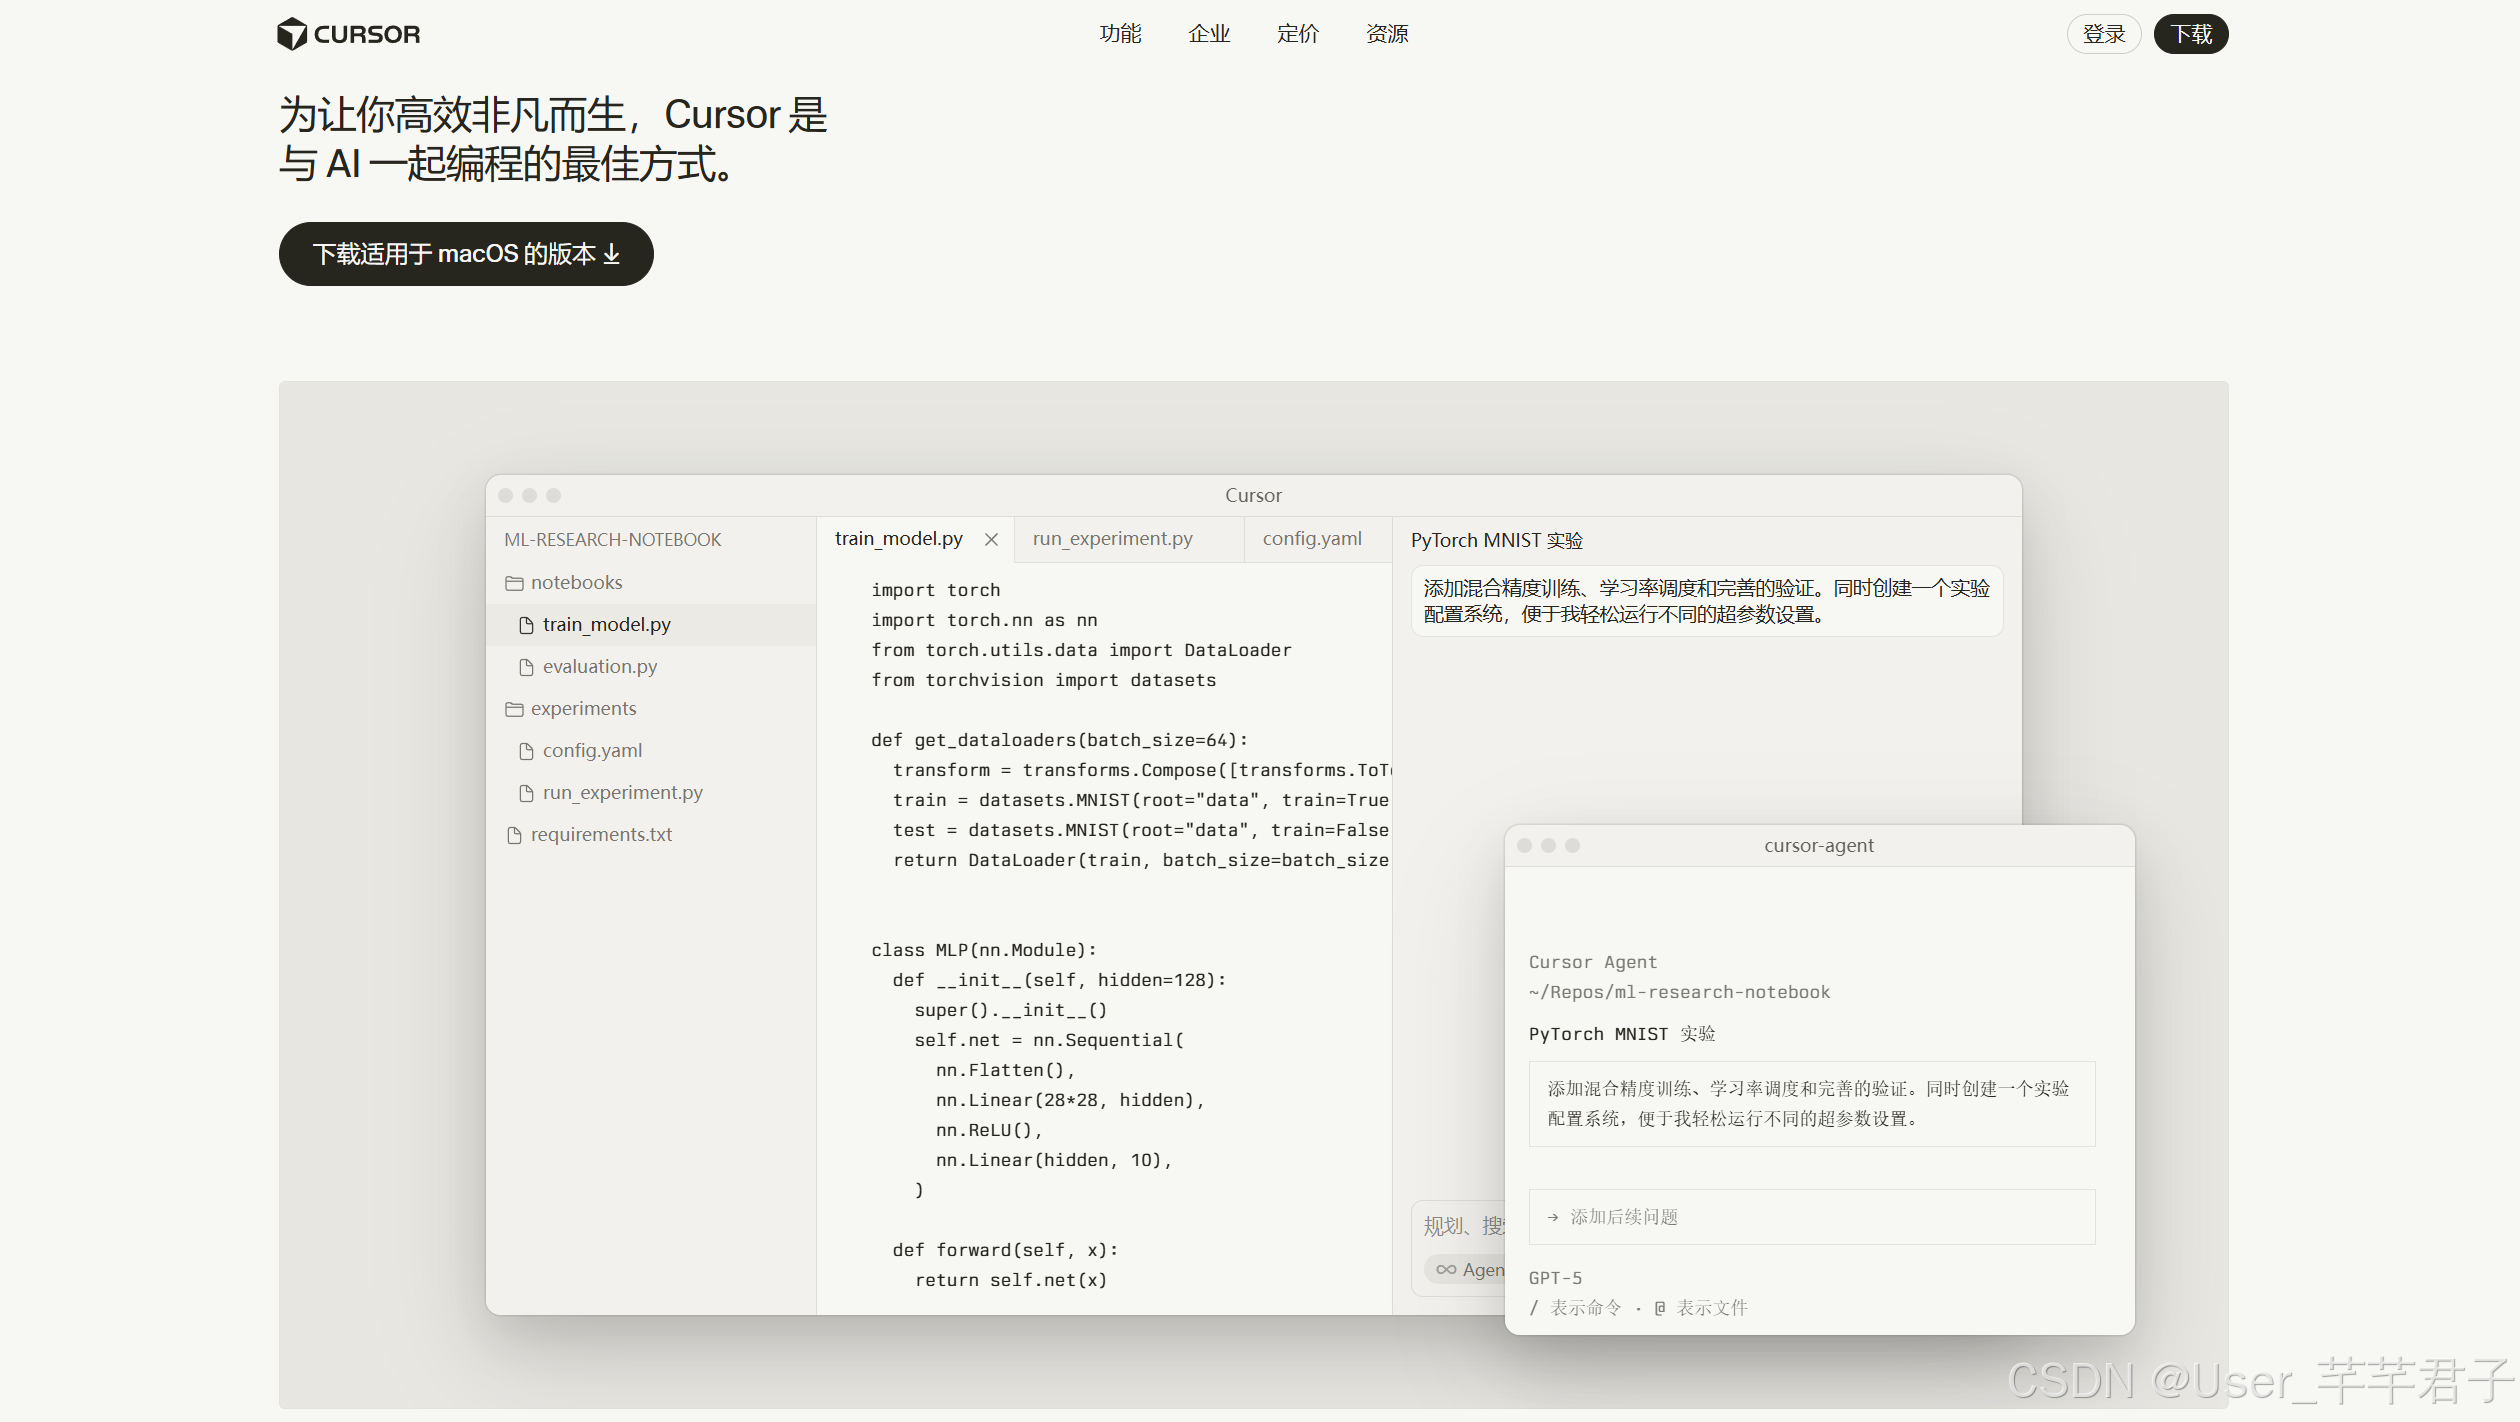This screenshot has height=1422, width=2520.
Task: Click the notebooks folder icon
Action: [514, 583]
